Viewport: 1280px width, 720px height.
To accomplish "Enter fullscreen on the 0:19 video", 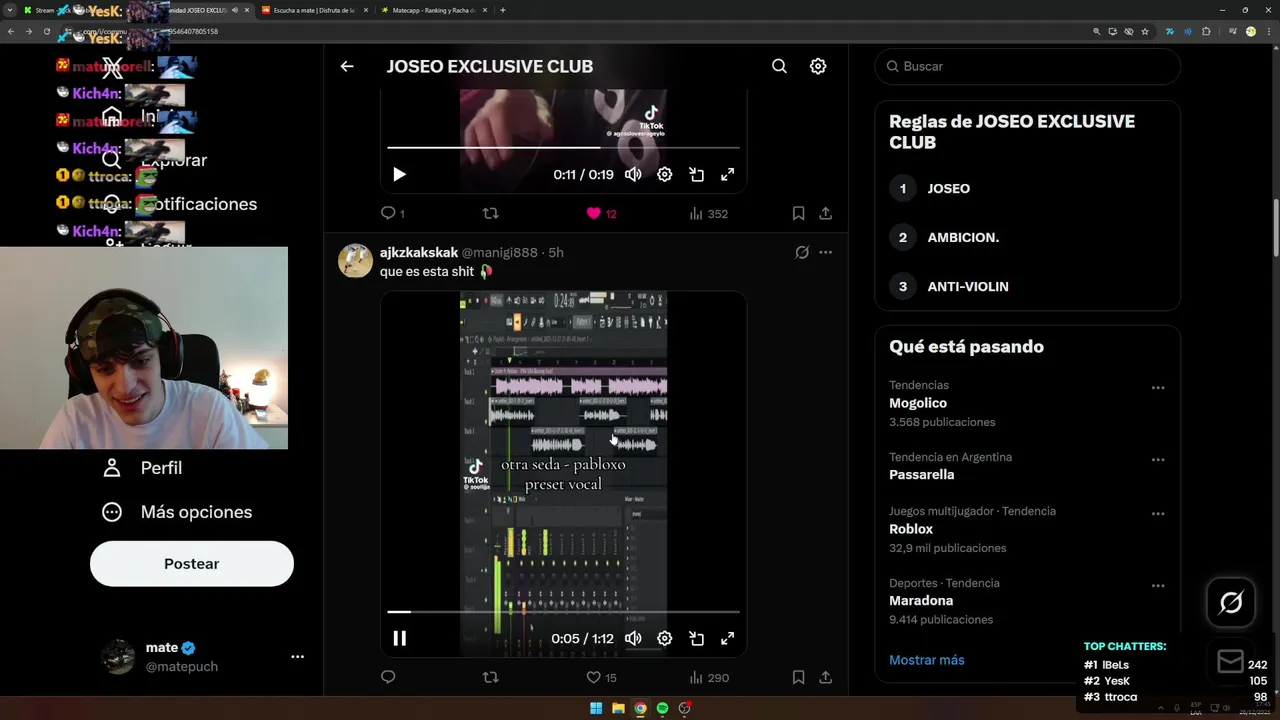I will [728, 174].
